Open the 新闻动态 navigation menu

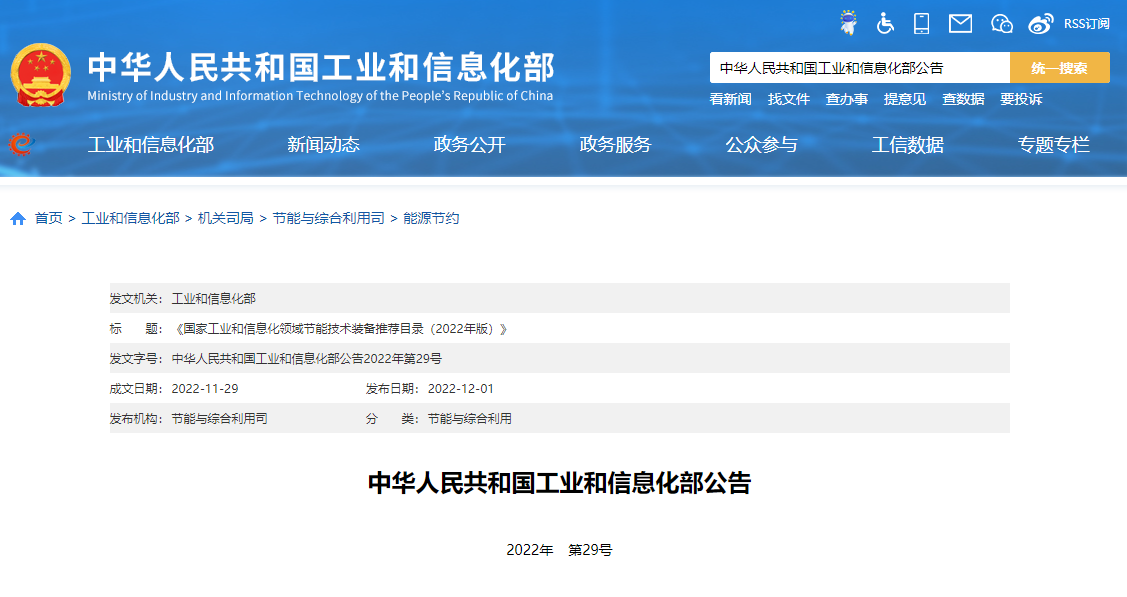click(x=323, y=145)
